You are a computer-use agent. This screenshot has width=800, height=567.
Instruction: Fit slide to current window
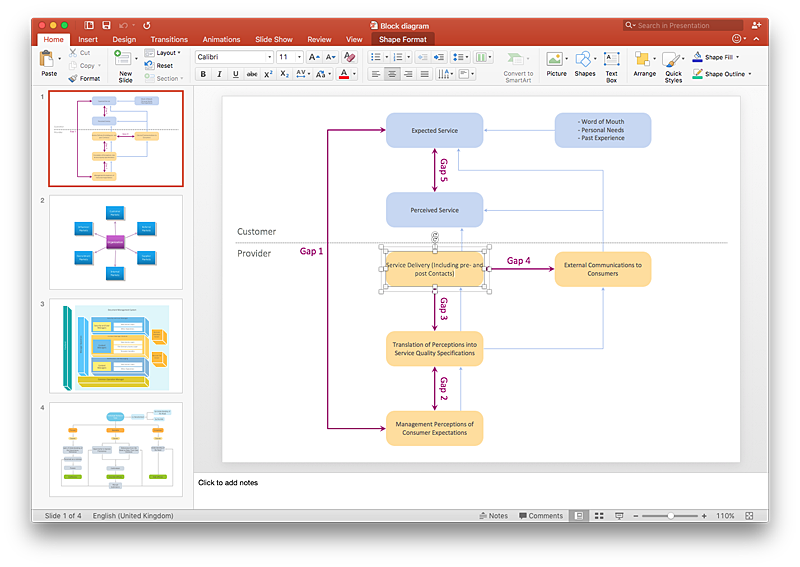(x=749, y=516)
